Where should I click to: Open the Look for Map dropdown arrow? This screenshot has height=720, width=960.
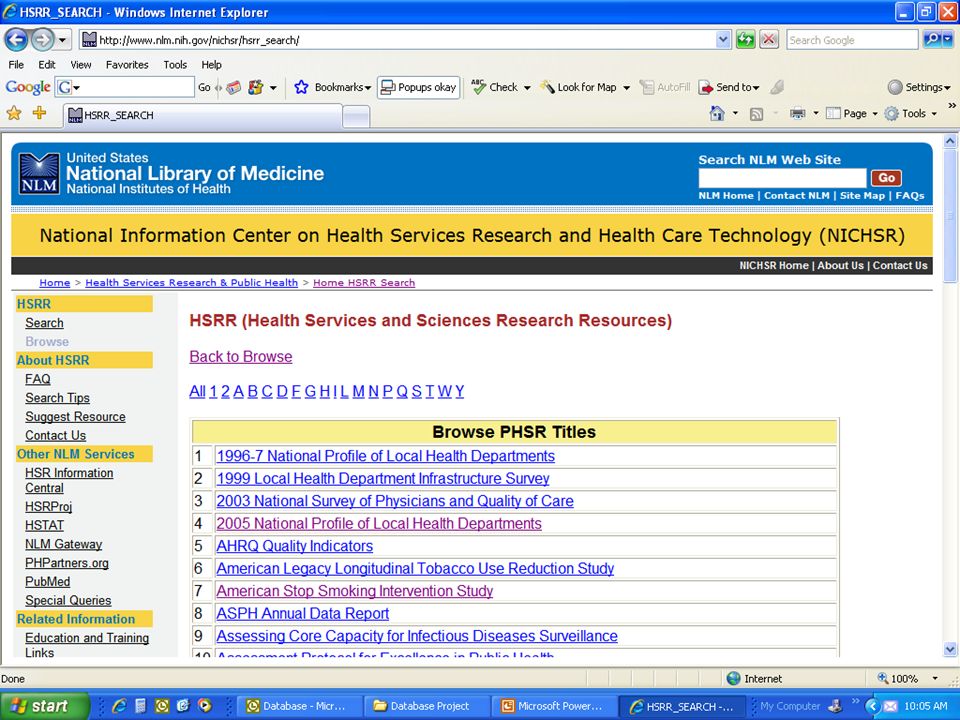tap(626, 88)
